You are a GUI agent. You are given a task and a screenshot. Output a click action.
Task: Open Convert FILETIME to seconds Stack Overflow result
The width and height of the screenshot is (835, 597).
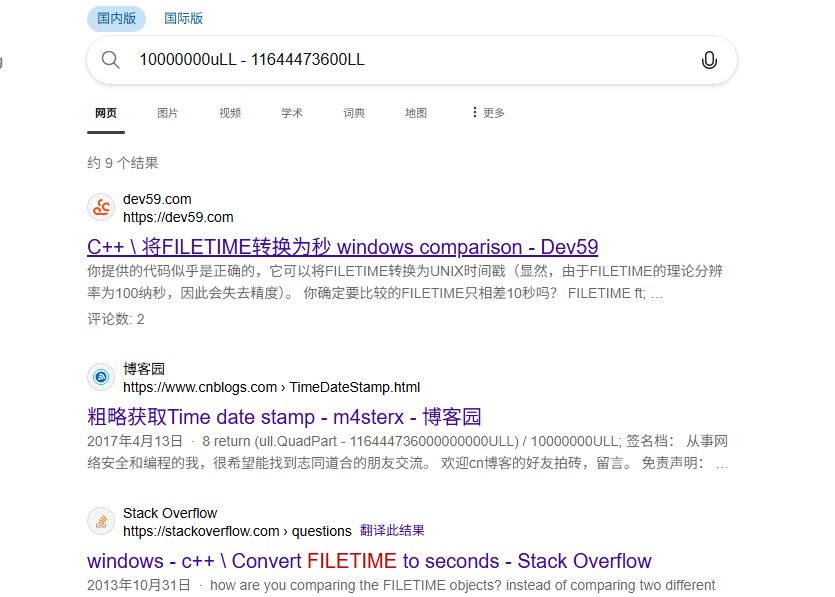click(369, 561)
